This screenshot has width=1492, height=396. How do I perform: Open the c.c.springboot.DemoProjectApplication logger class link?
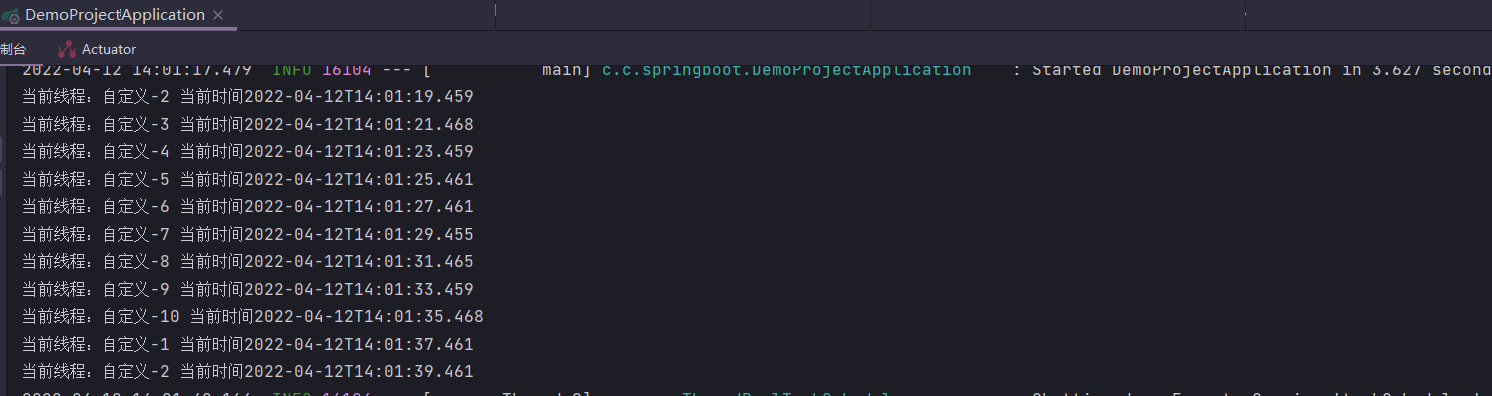(x=786, y=70)
